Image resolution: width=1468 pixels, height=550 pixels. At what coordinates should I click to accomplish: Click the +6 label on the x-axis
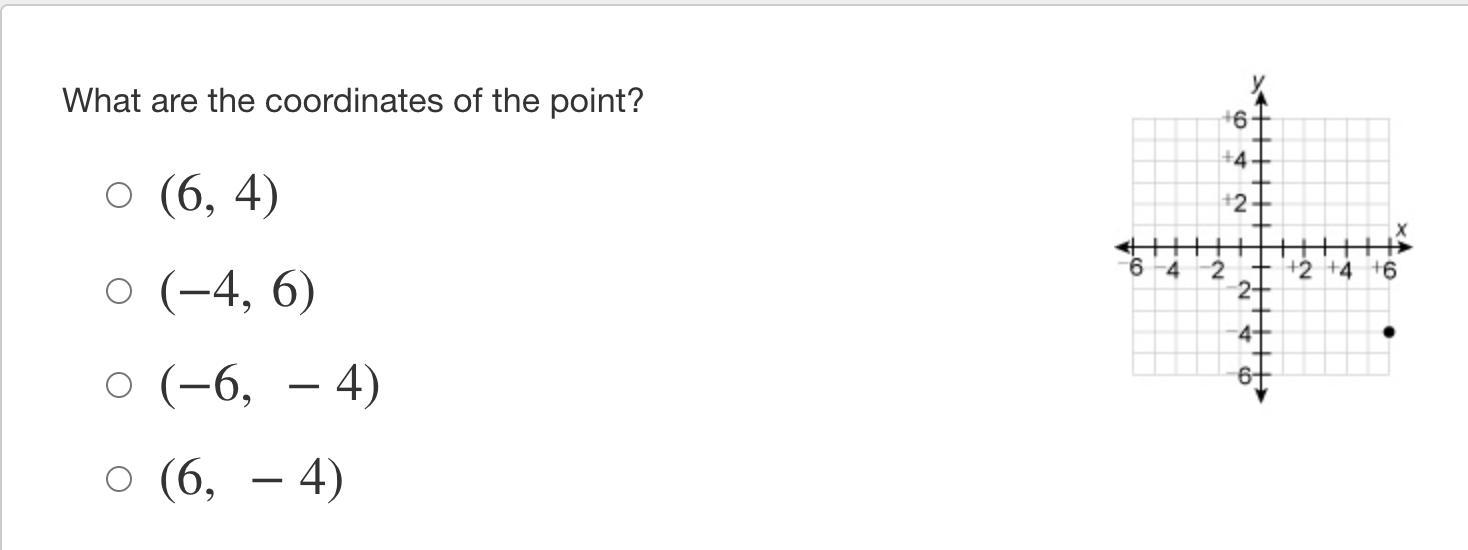tap(1385, 269)
